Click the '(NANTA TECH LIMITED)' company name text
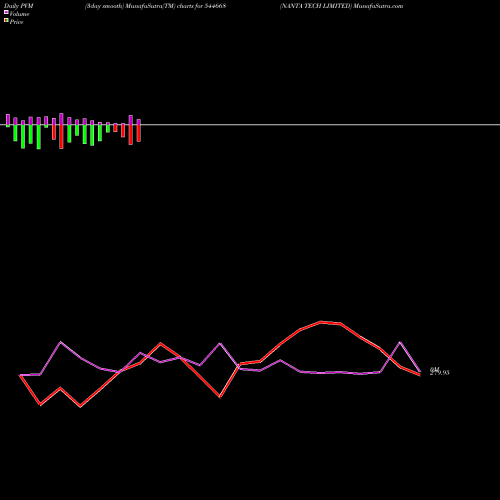 [x=316, y=6]
